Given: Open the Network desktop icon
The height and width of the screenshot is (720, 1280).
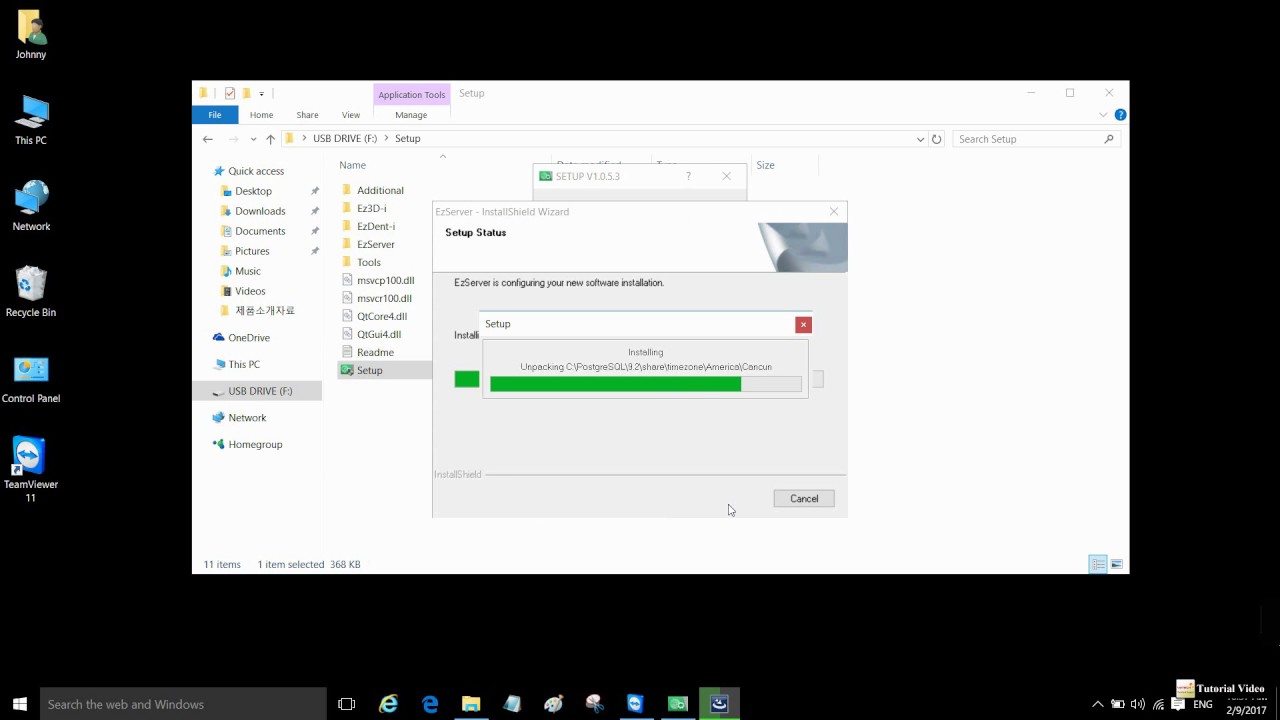Looking at the screenshot, I should click(x=31, y=207).
